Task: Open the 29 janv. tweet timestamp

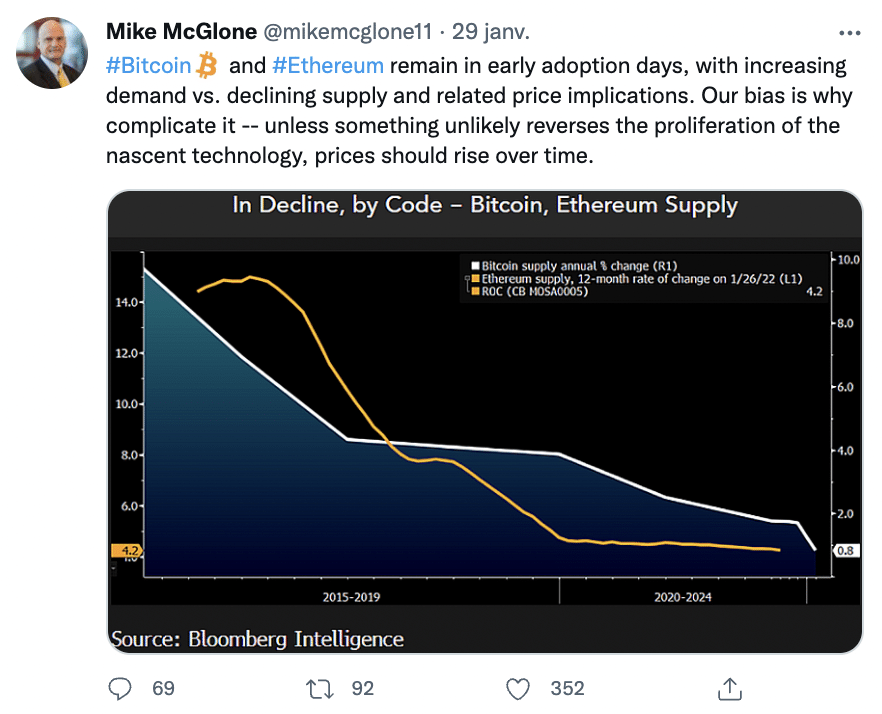Action: (490, 32)
